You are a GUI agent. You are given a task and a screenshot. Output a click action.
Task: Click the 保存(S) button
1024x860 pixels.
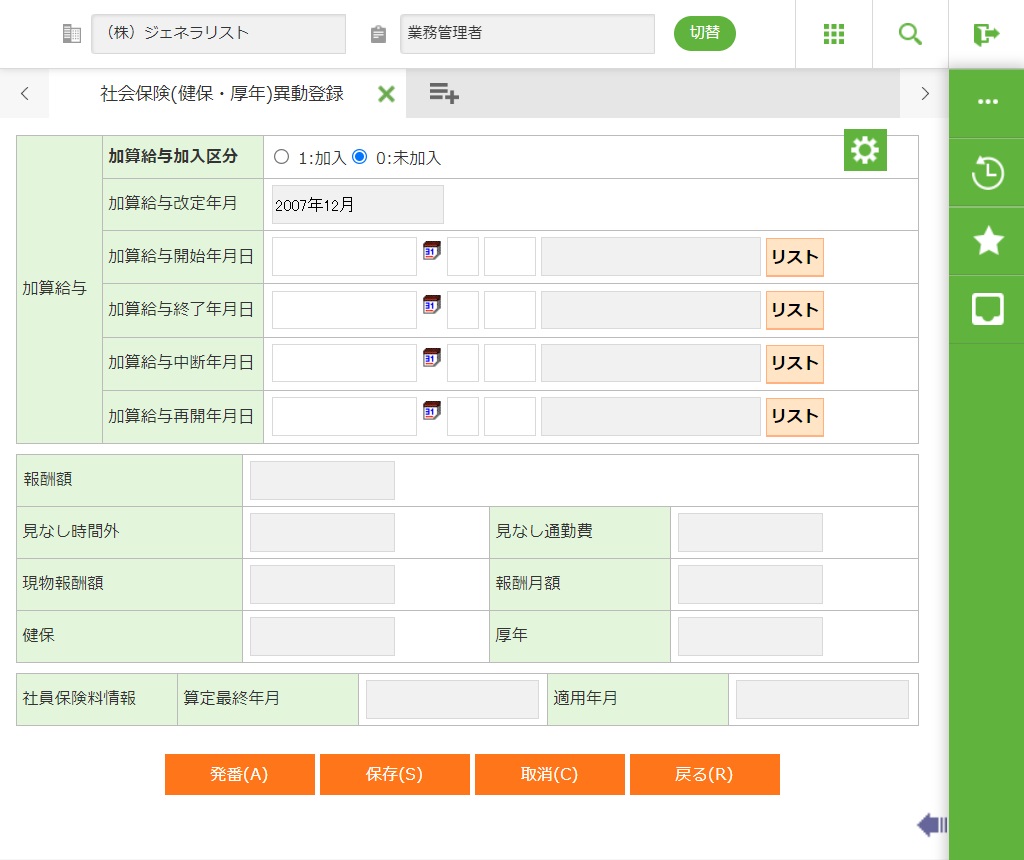pyautogui.click(x=394, y=774)
